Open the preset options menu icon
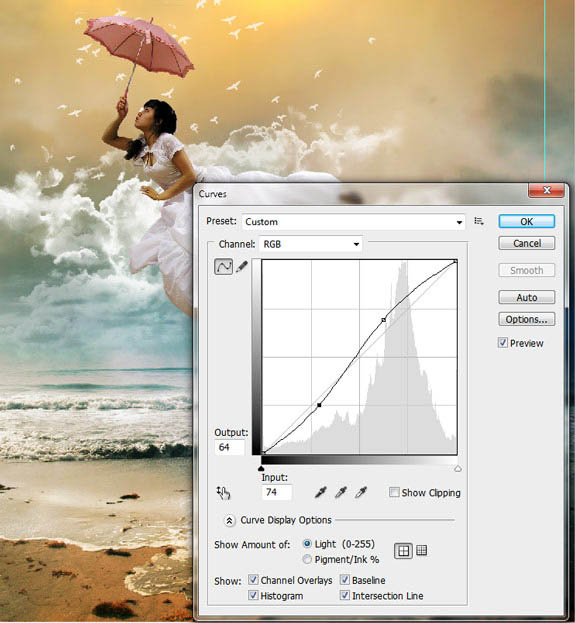Viewport: 575px width, 623px height. (479, 221)
